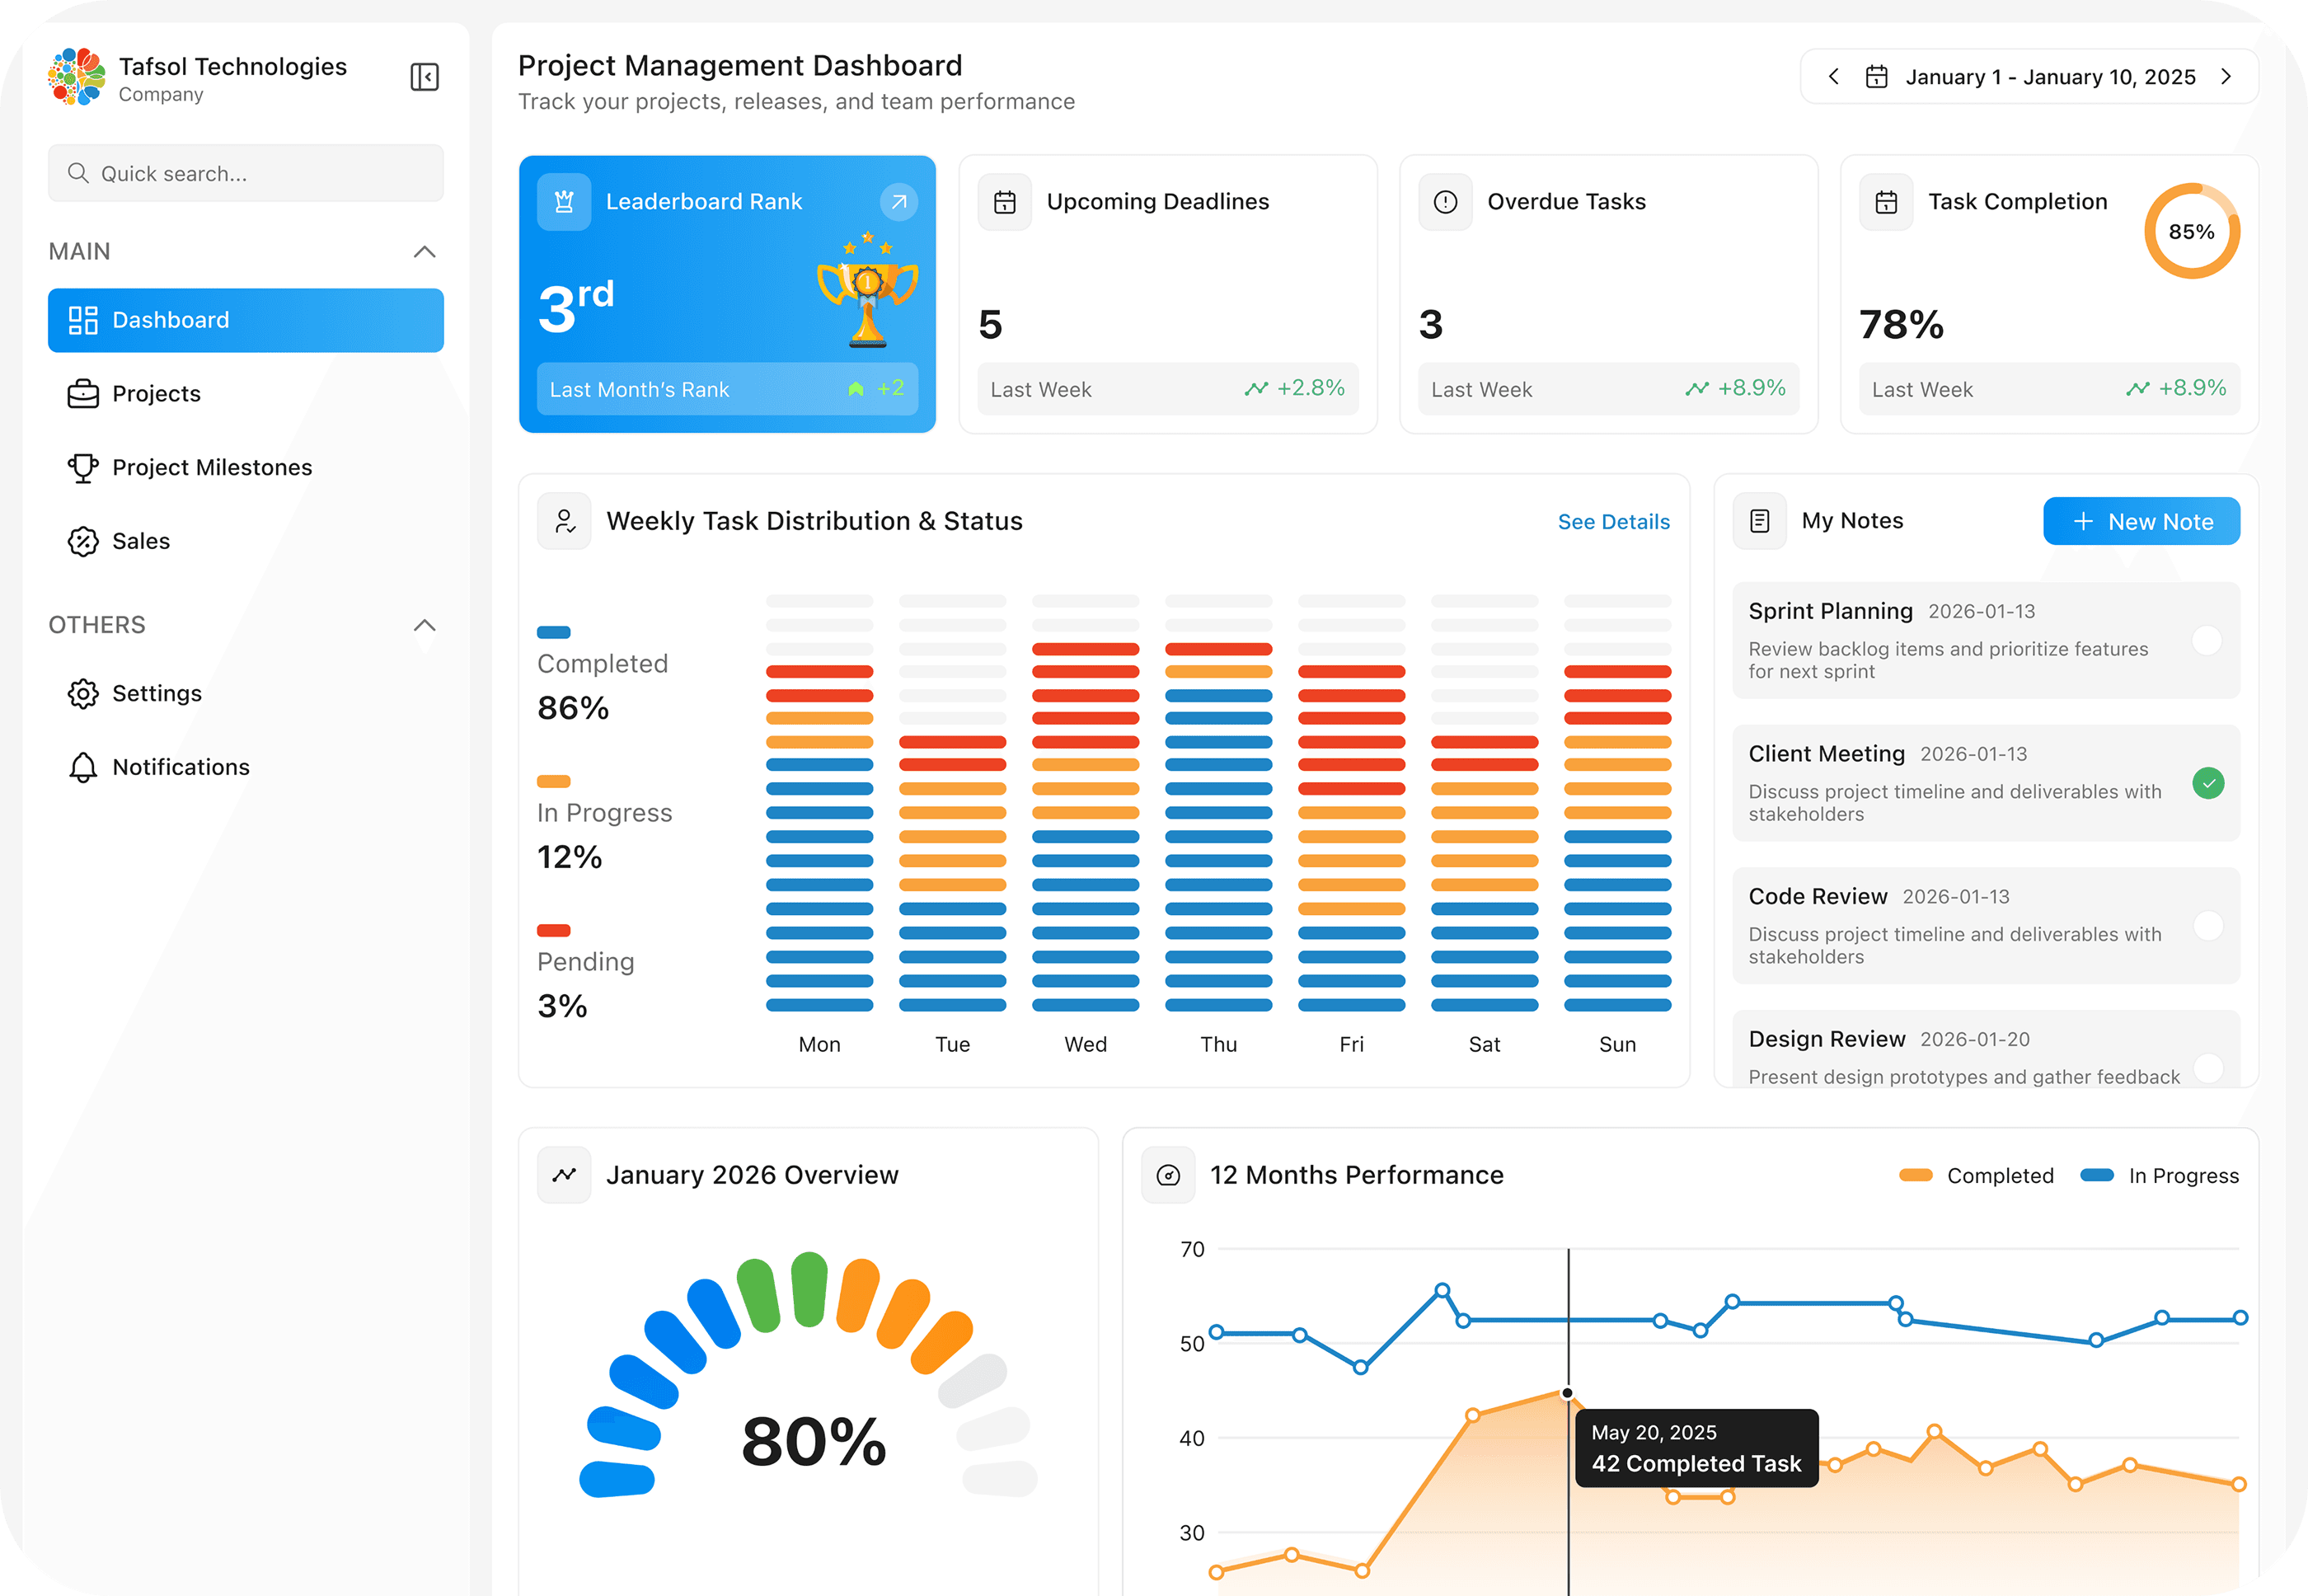Image resolution: width=2308 pixels, height=1596 pixels.
Task: Mark Sprint Planning note as done
Action: [2207, 640]
